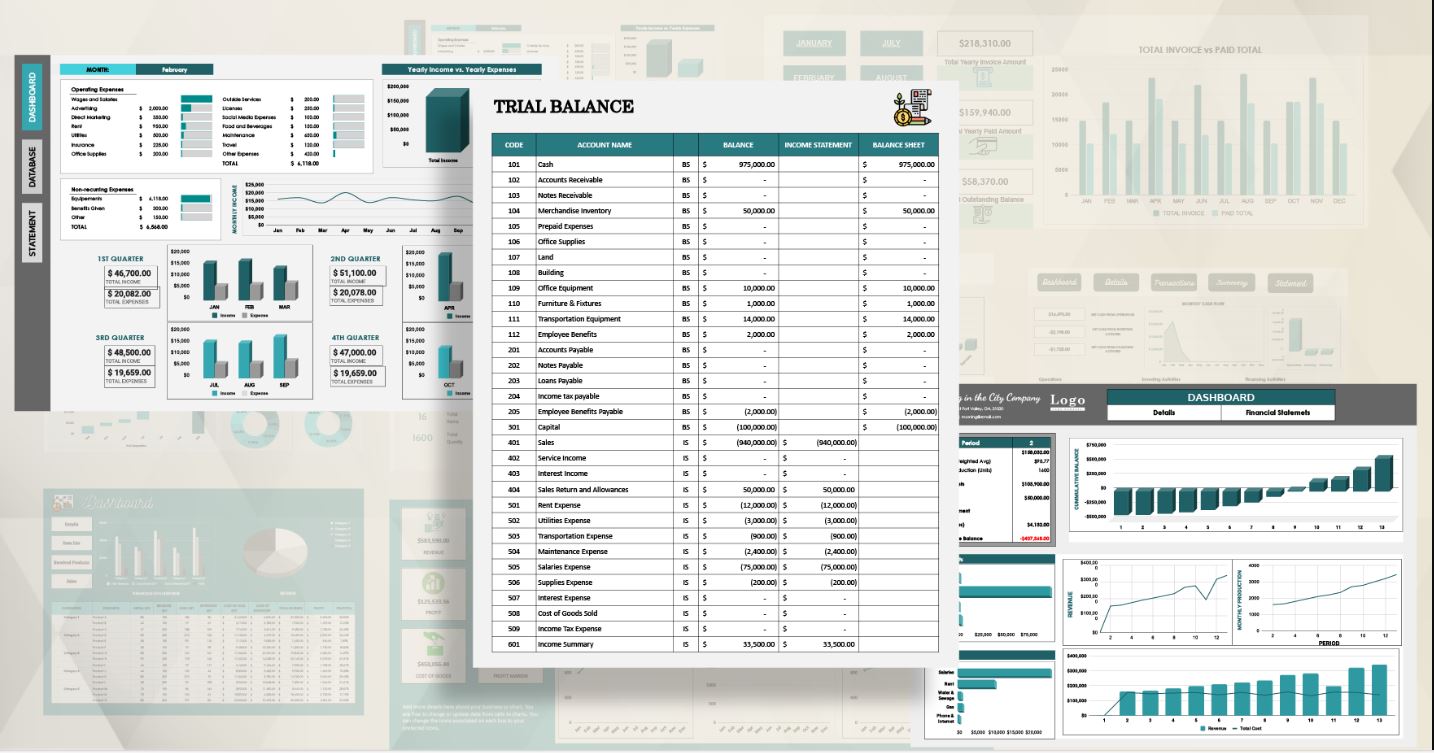Click the faded Statement script button
Viewport: 1434px width, 753px height.
pos(1290,283)
